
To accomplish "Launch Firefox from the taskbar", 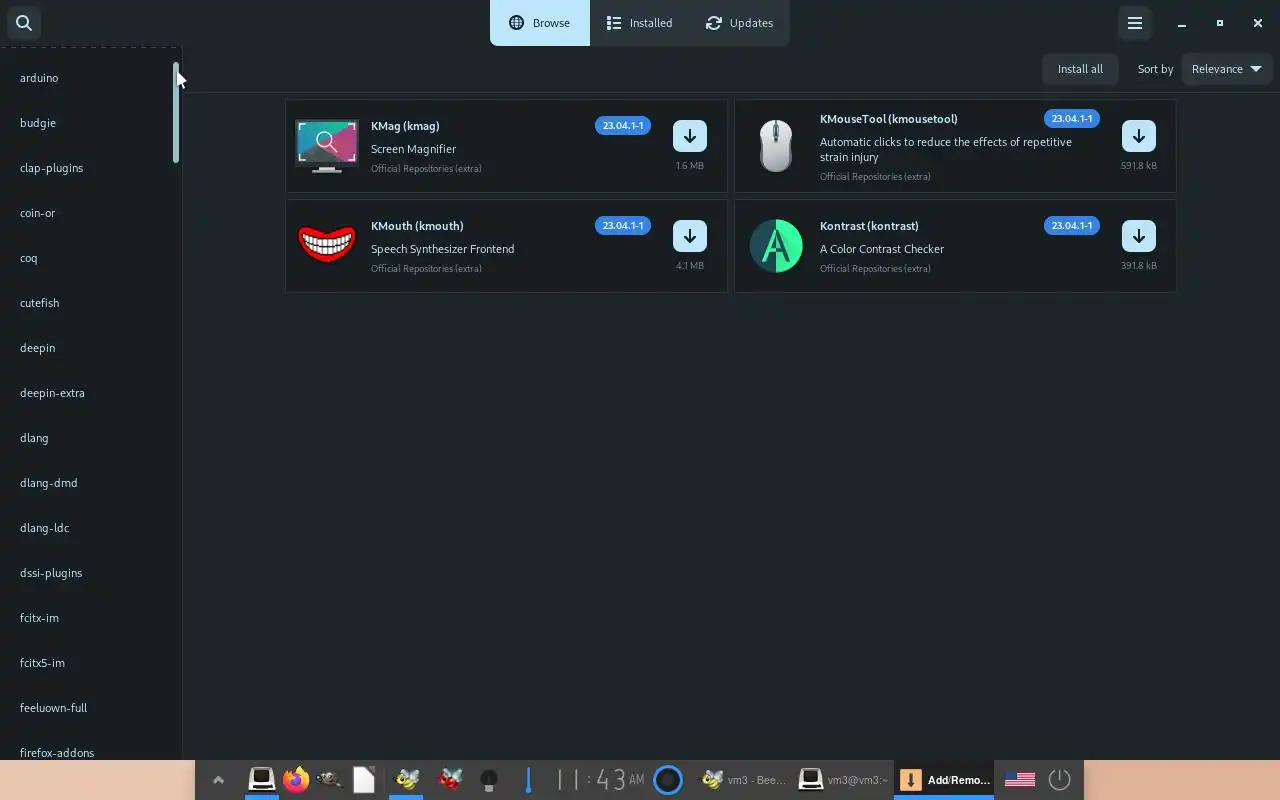I will coord(296,779).
